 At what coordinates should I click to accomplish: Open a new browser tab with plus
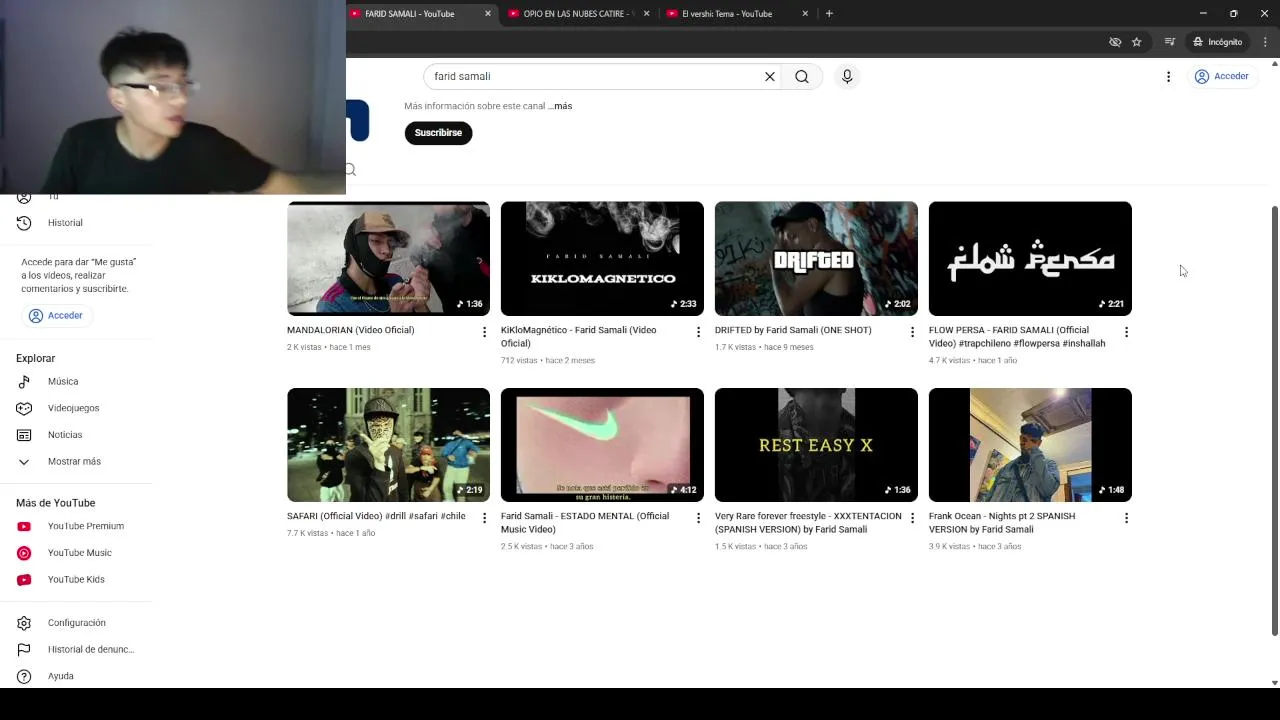click(x=829, y=14)
